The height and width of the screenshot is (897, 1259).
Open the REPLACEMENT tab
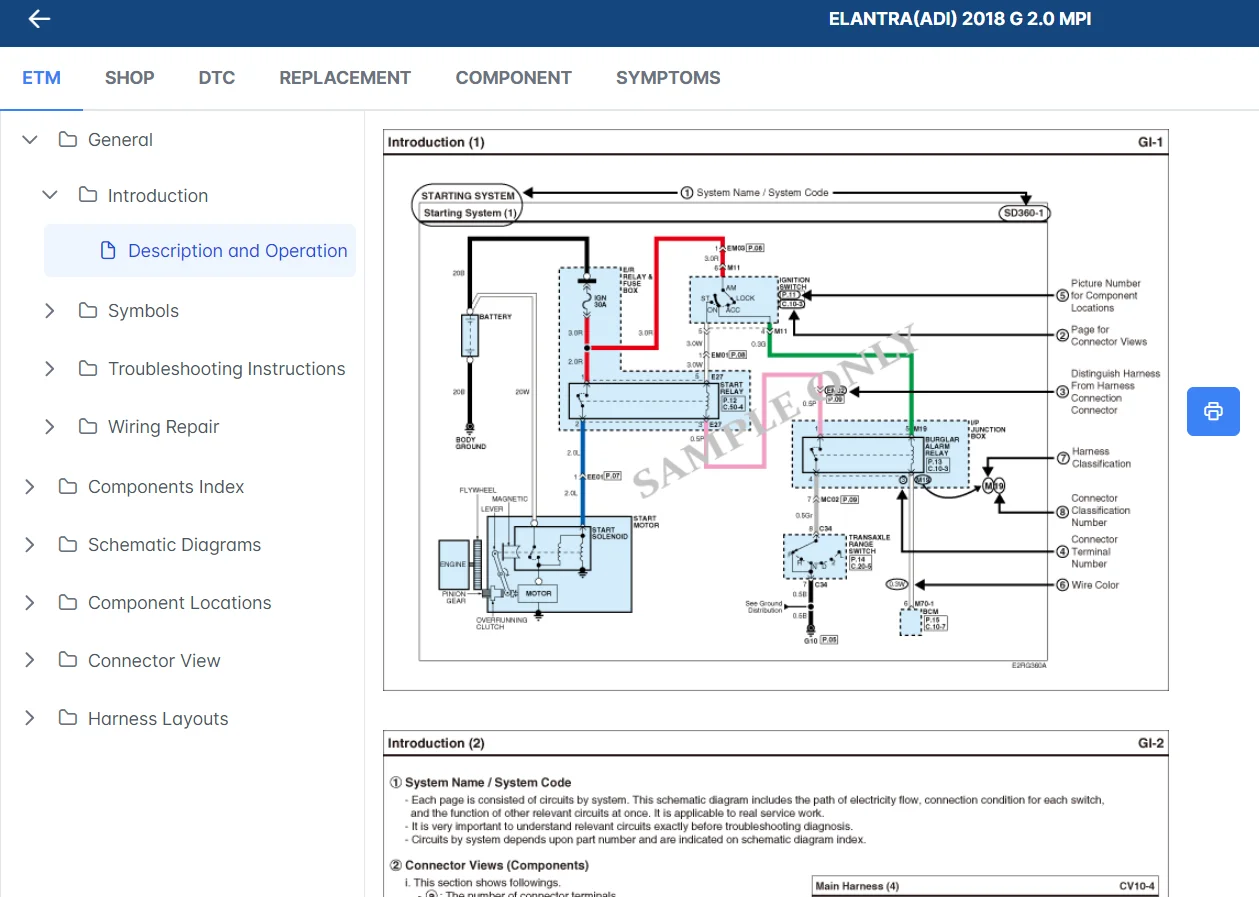(x=345, y=78)
